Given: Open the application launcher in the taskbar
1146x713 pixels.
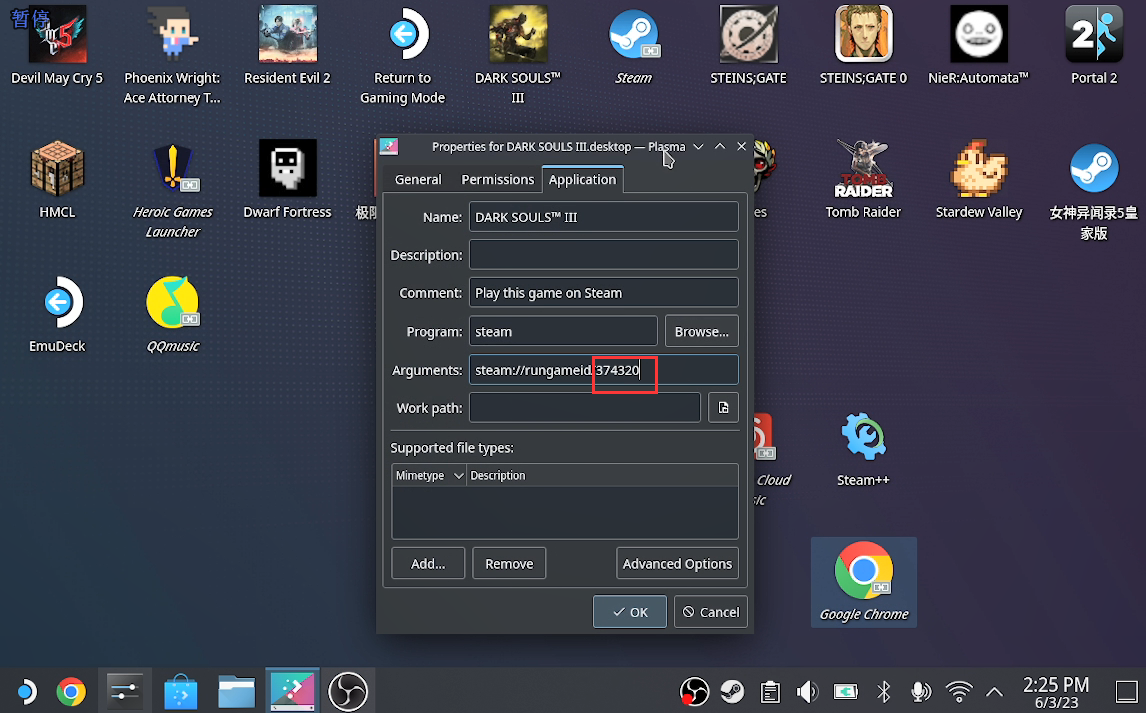Looking at the screenshot, I should (26, 691).
